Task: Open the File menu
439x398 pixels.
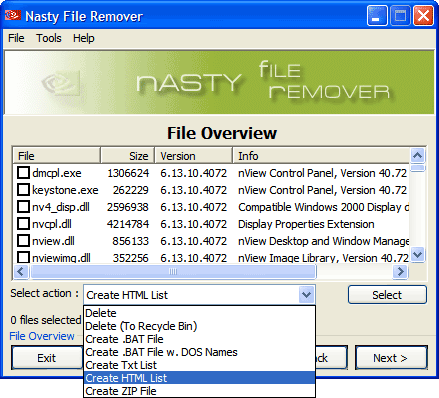Action: coord(16,38)
